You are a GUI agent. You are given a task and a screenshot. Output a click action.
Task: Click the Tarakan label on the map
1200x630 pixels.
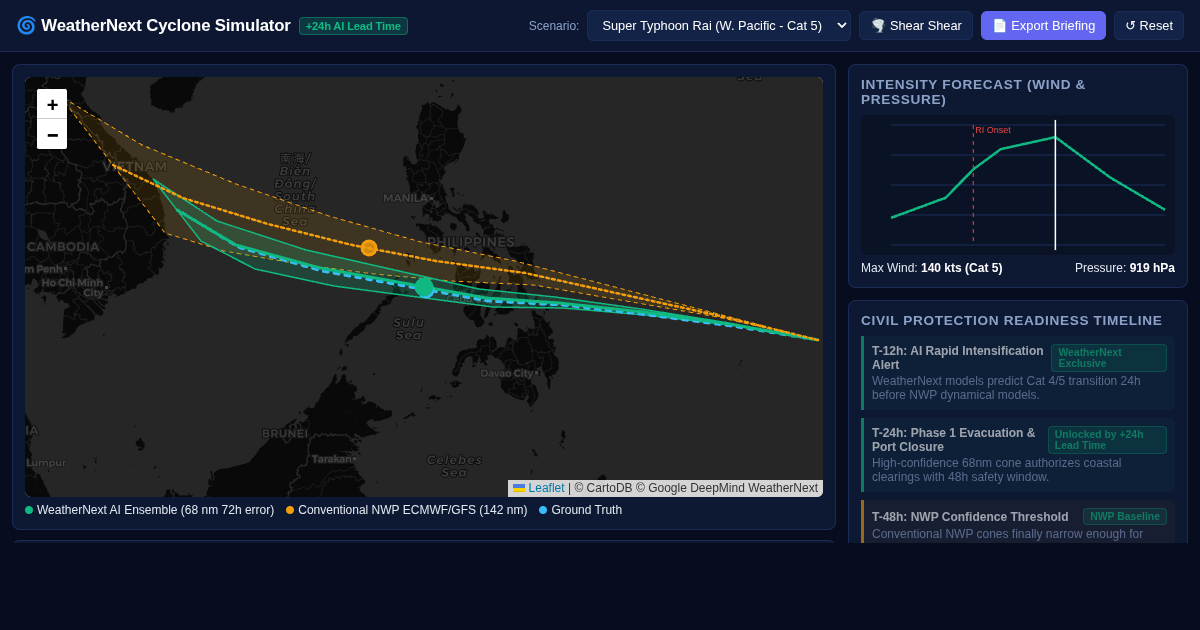click(x=331, y=459)
